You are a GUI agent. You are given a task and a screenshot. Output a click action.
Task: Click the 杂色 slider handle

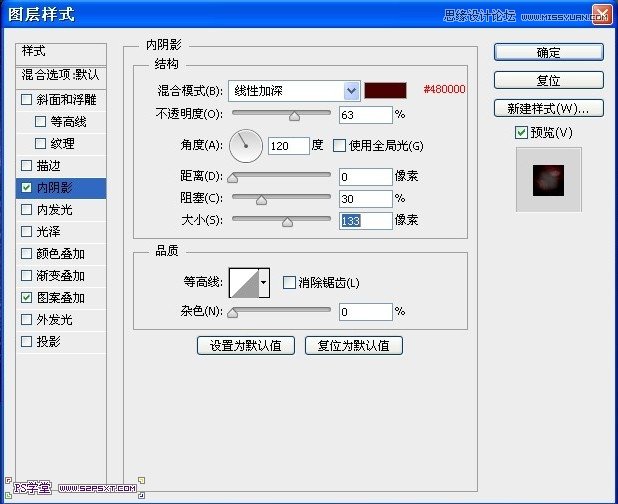coord(233,313)
